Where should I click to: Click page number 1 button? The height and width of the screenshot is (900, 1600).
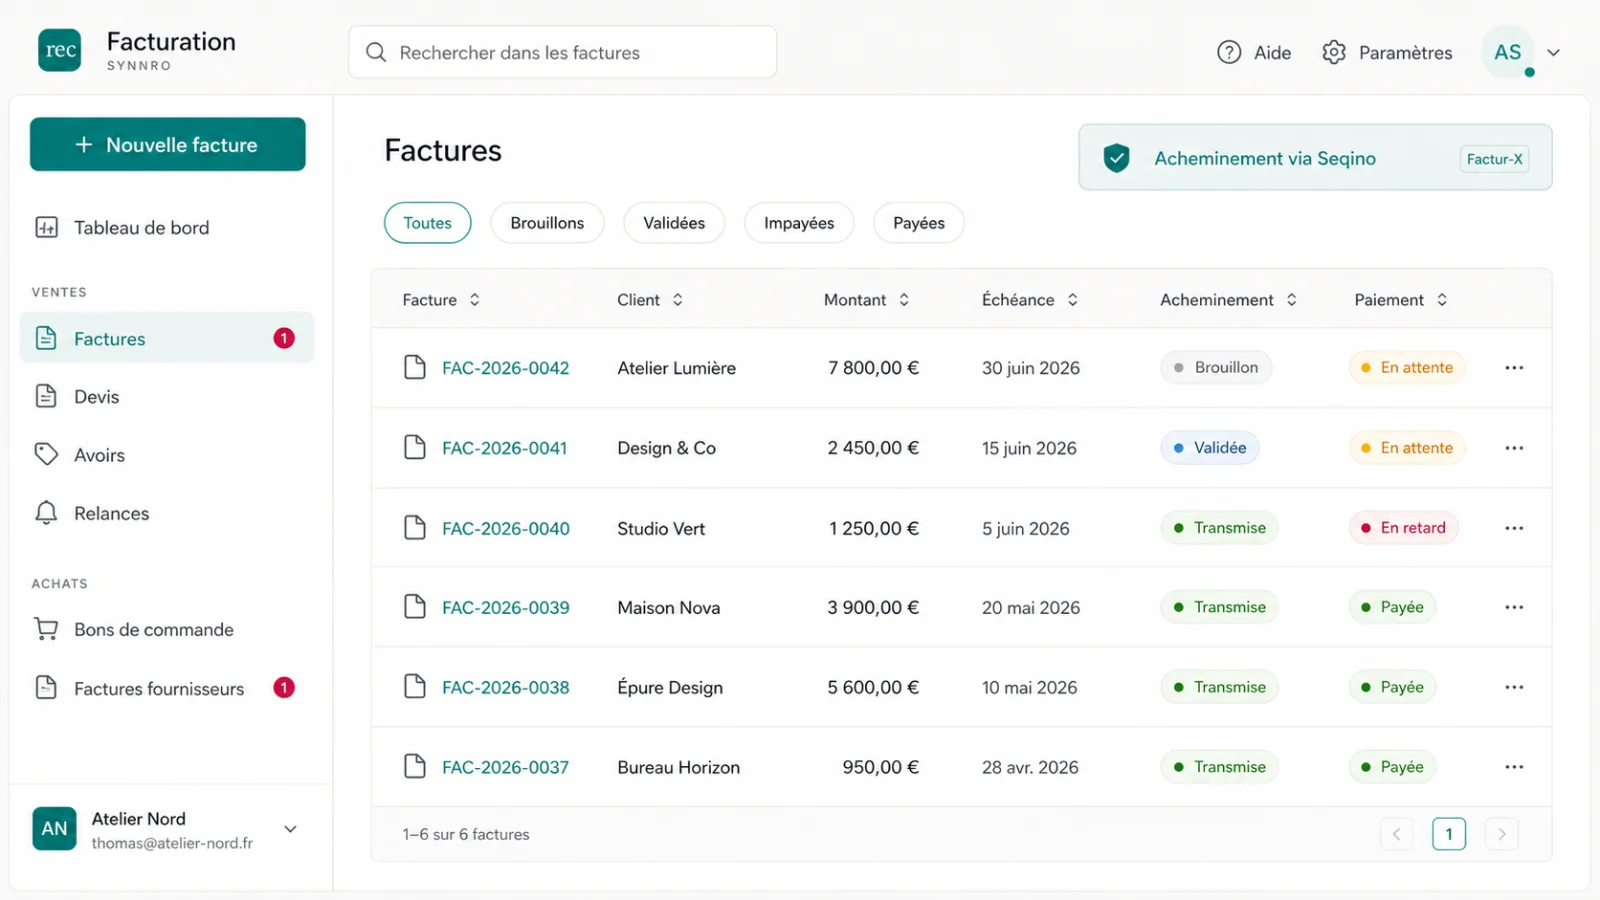click(1449, 834)
